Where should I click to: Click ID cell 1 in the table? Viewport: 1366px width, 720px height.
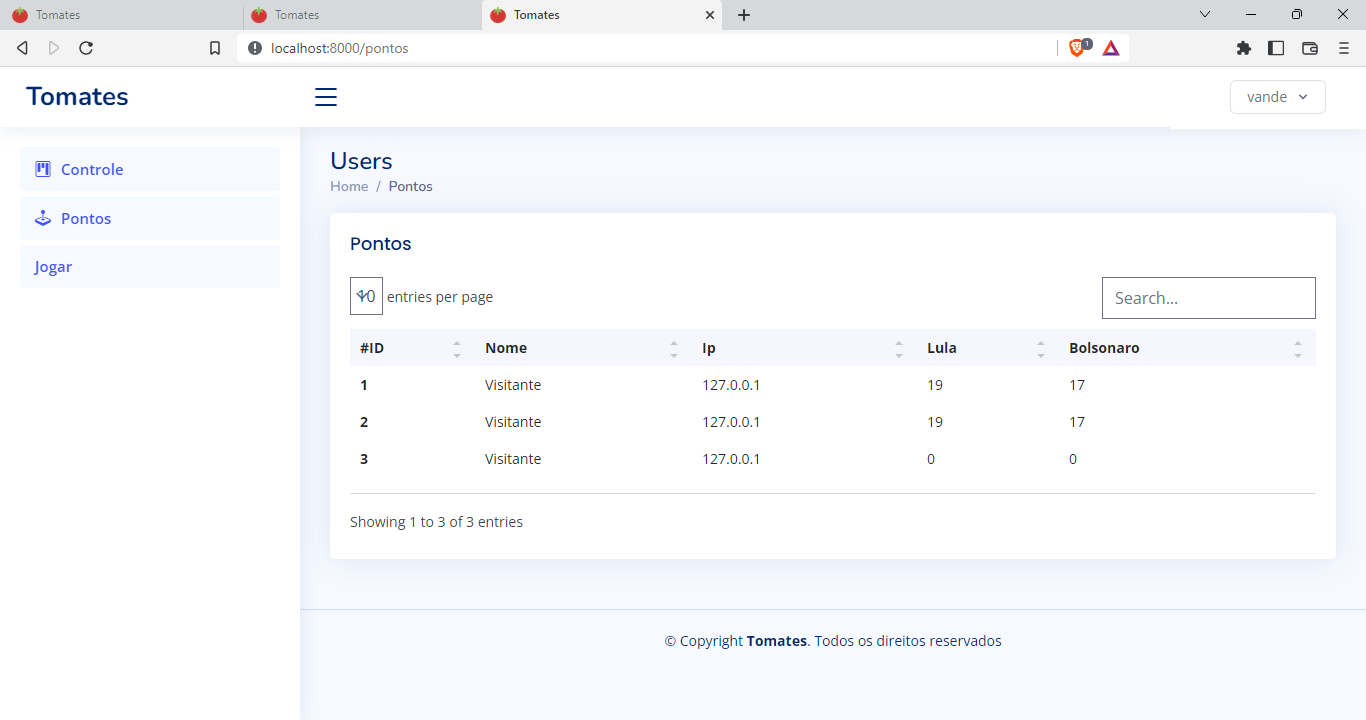tap(364, 385)
